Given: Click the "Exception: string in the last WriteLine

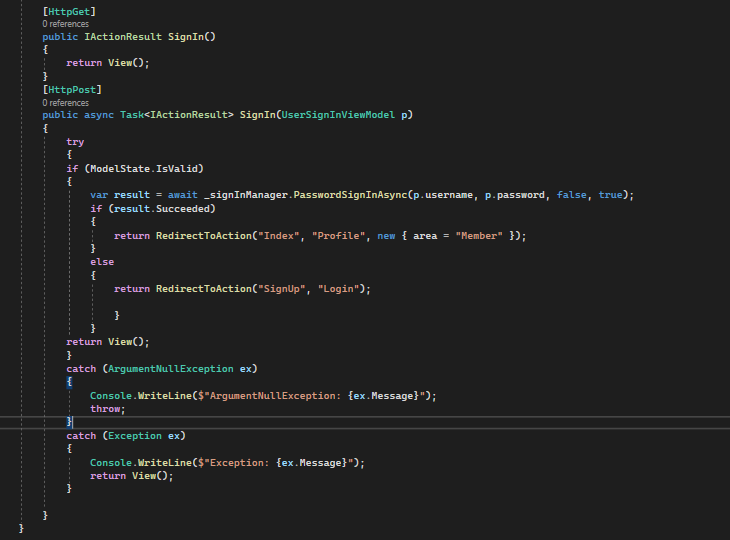Looking at the screenshot, I should [239, 463].
